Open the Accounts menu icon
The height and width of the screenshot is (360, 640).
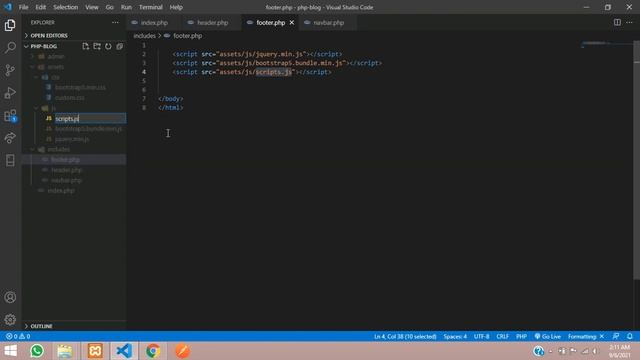[x=10, y=297]
